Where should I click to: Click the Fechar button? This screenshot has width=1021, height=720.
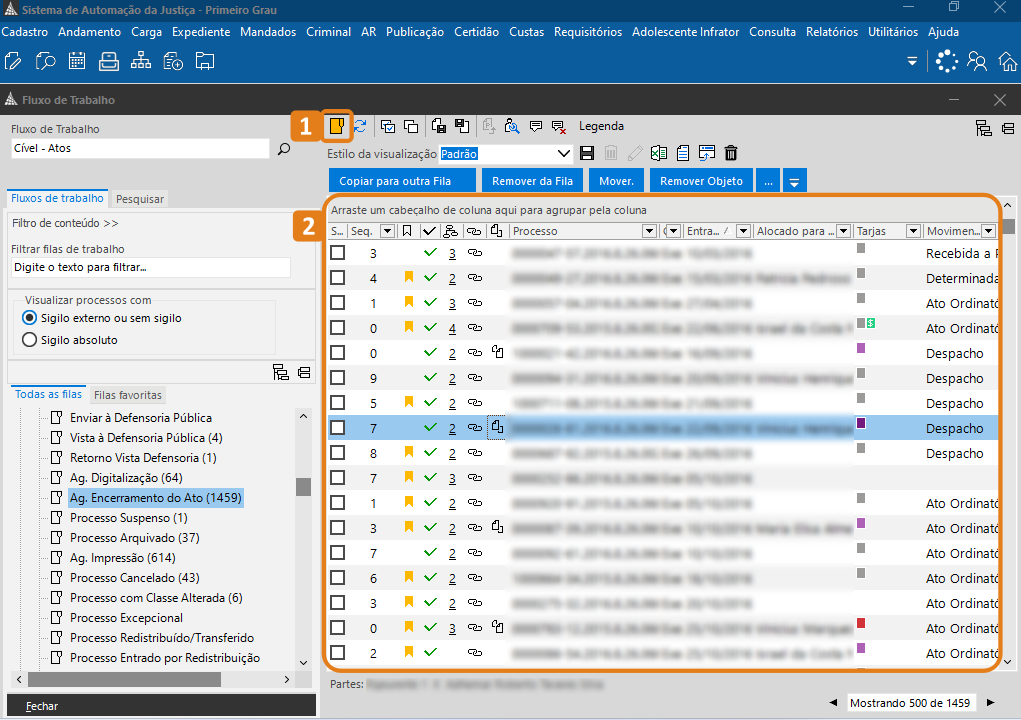point(161,706)
